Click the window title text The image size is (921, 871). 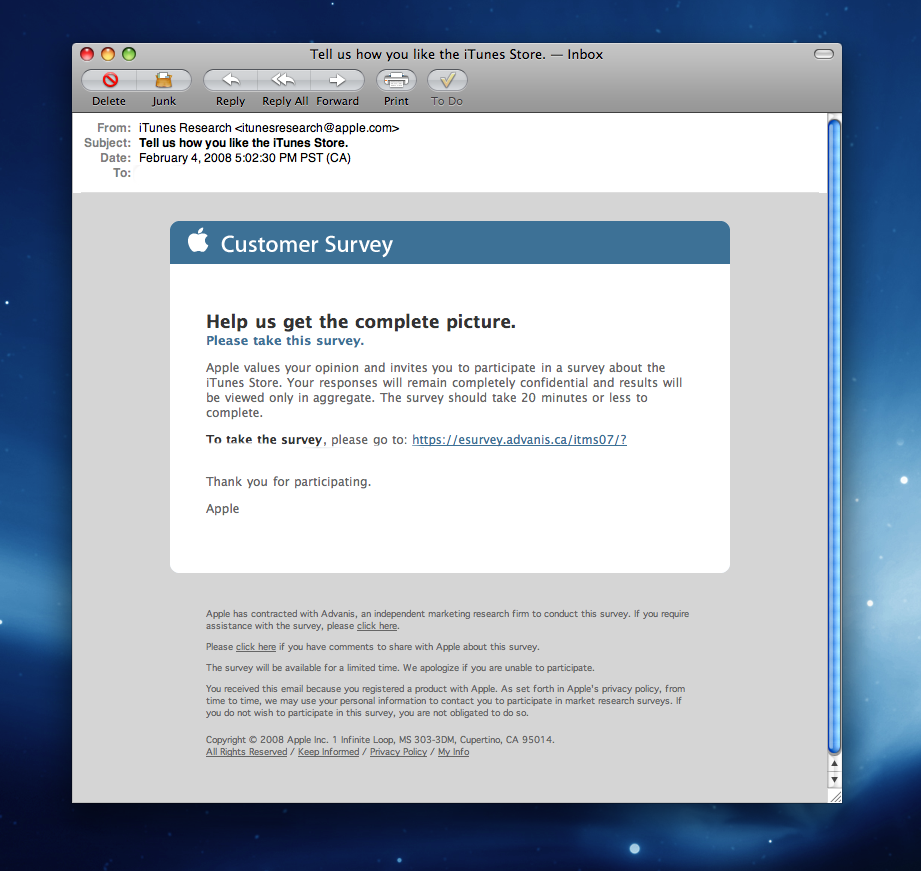[x=456, y=54]
